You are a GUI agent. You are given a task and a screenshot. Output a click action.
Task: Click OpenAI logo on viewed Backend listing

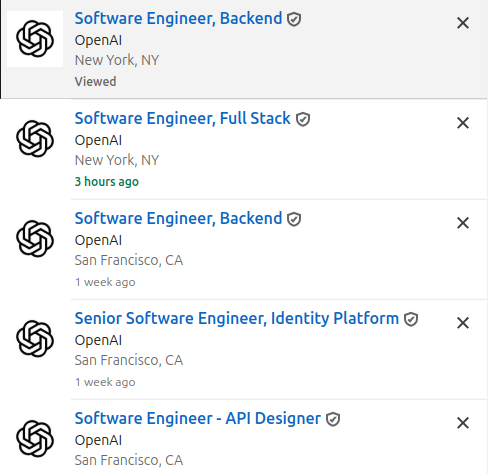(x=35, y=39)
